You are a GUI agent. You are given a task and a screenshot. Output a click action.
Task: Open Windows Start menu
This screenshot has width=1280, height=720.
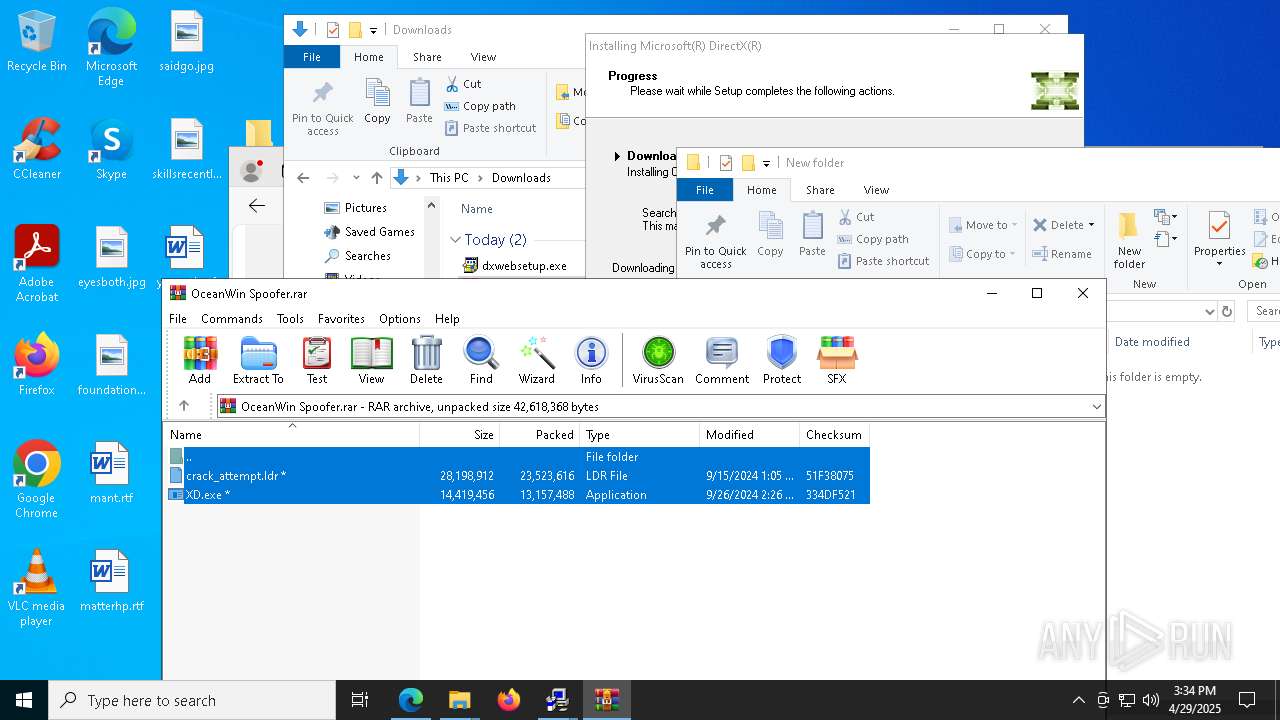tap(24, 700)
